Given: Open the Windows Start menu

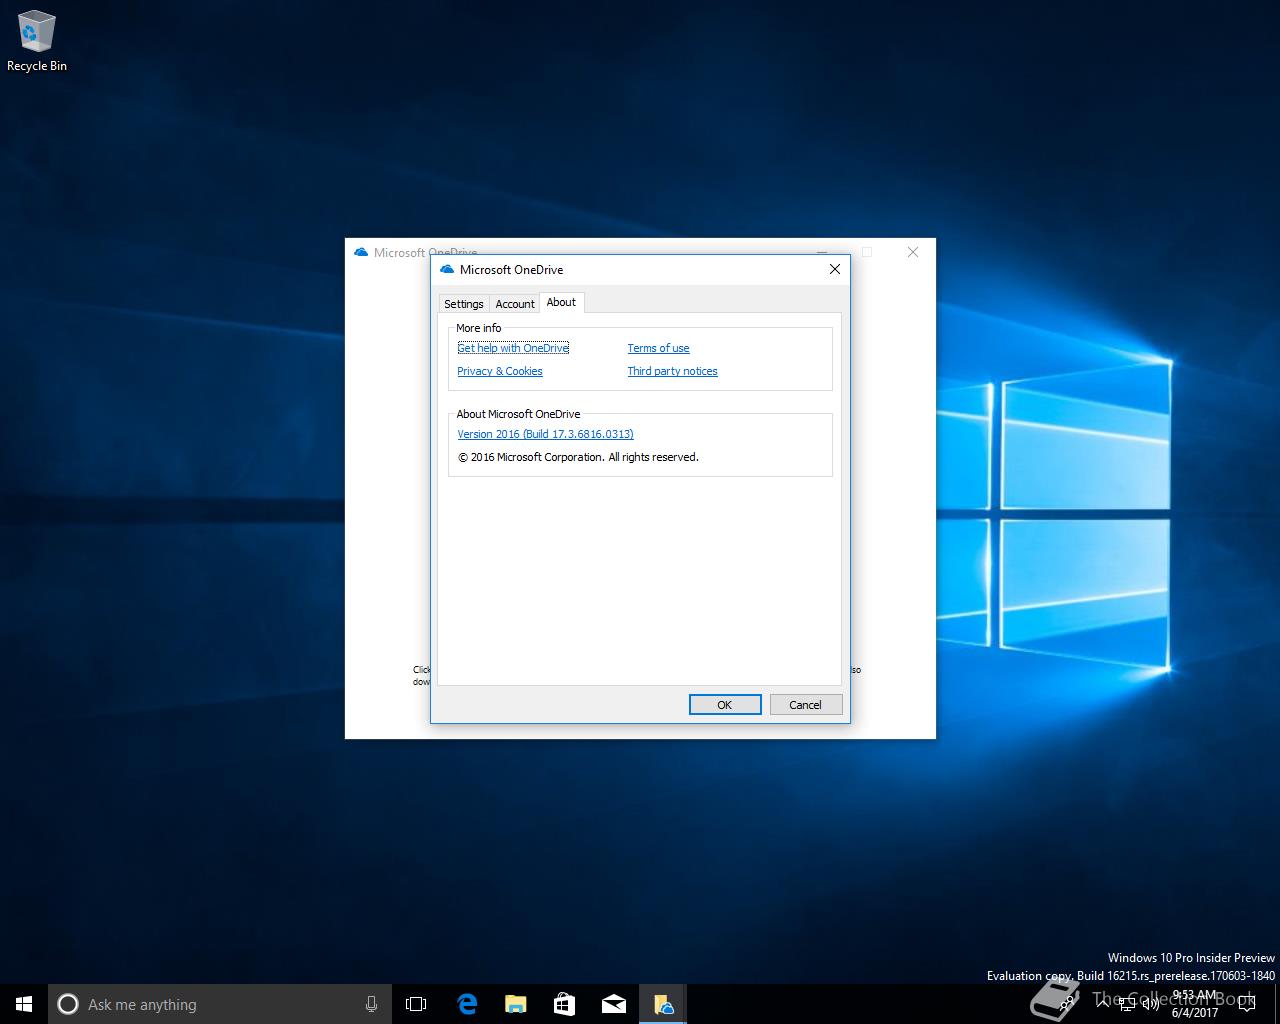Looking at the screenshot, I should [24, 1004].
